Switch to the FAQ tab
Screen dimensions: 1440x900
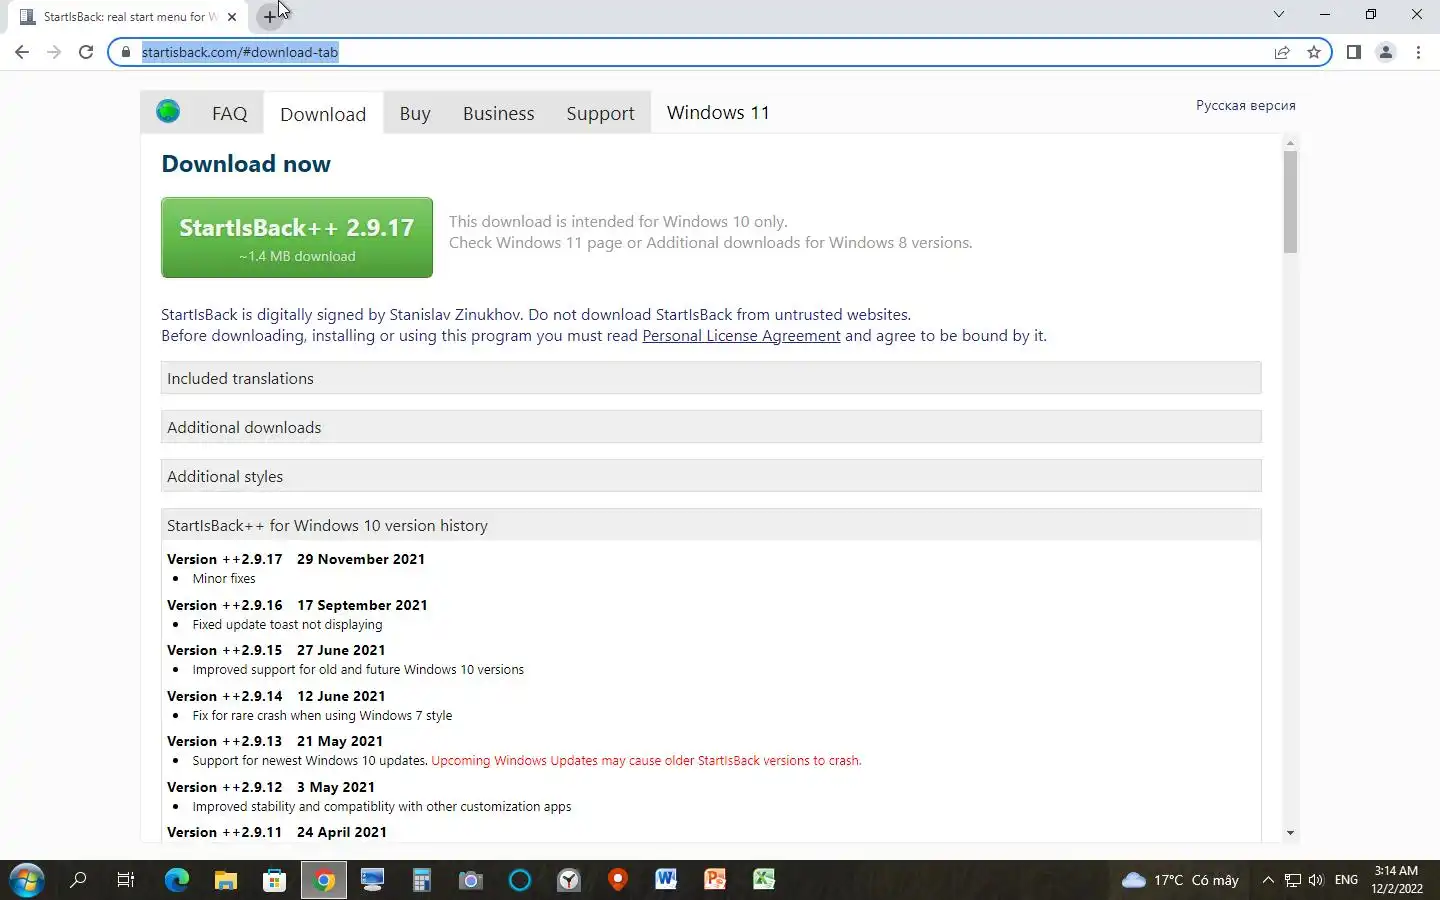point(229,113)
